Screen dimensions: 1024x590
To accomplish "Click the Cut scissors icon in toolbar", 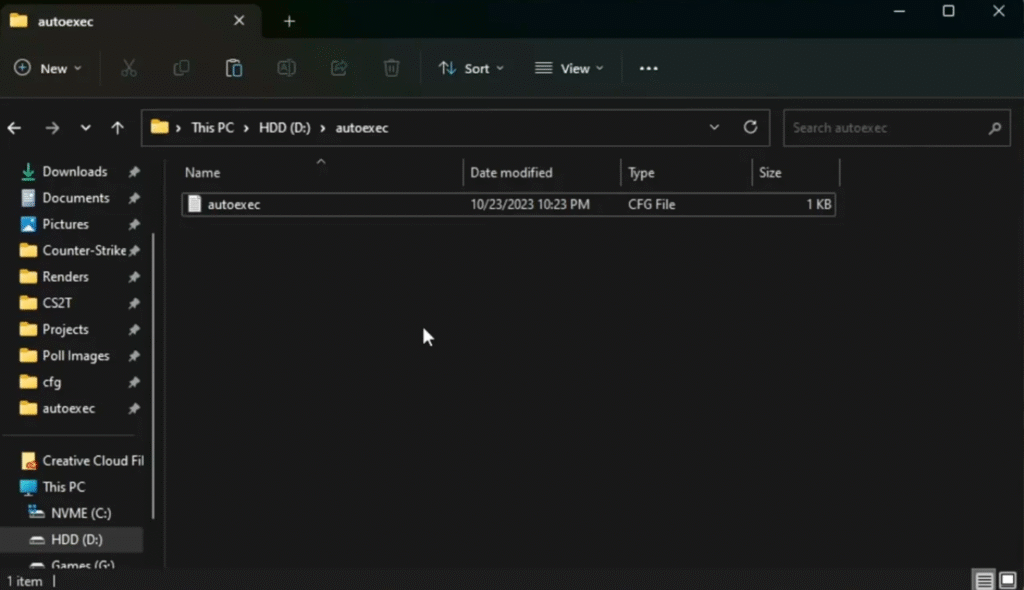I will tap(128, 68).
